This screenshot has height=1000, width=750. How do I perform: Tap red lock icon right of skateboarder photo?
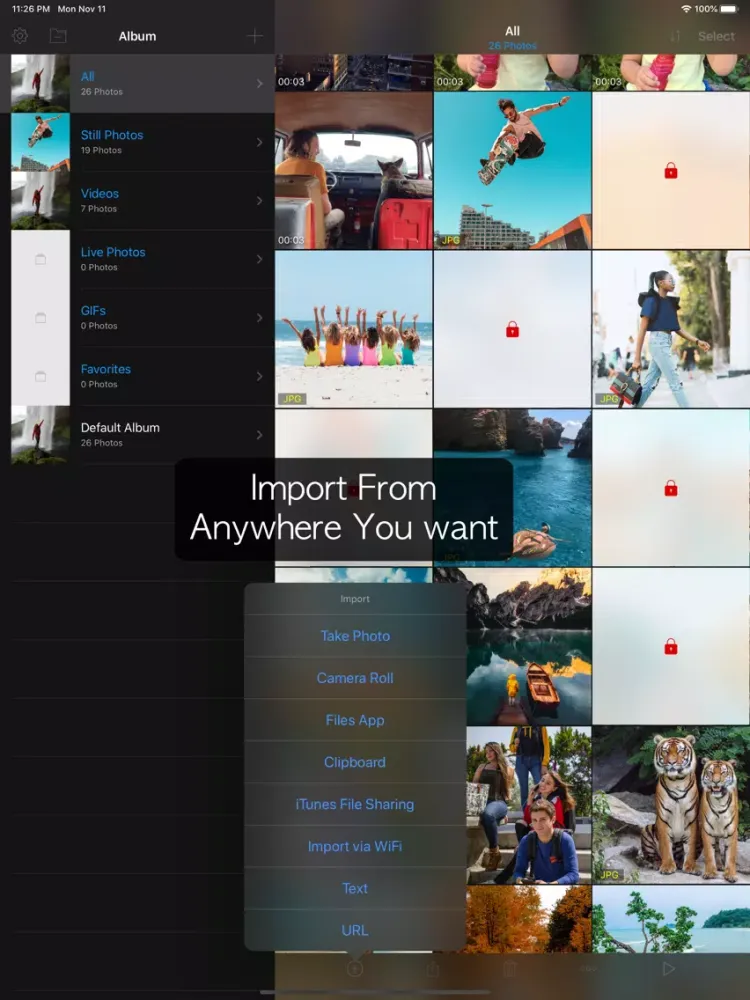[671, 171]
